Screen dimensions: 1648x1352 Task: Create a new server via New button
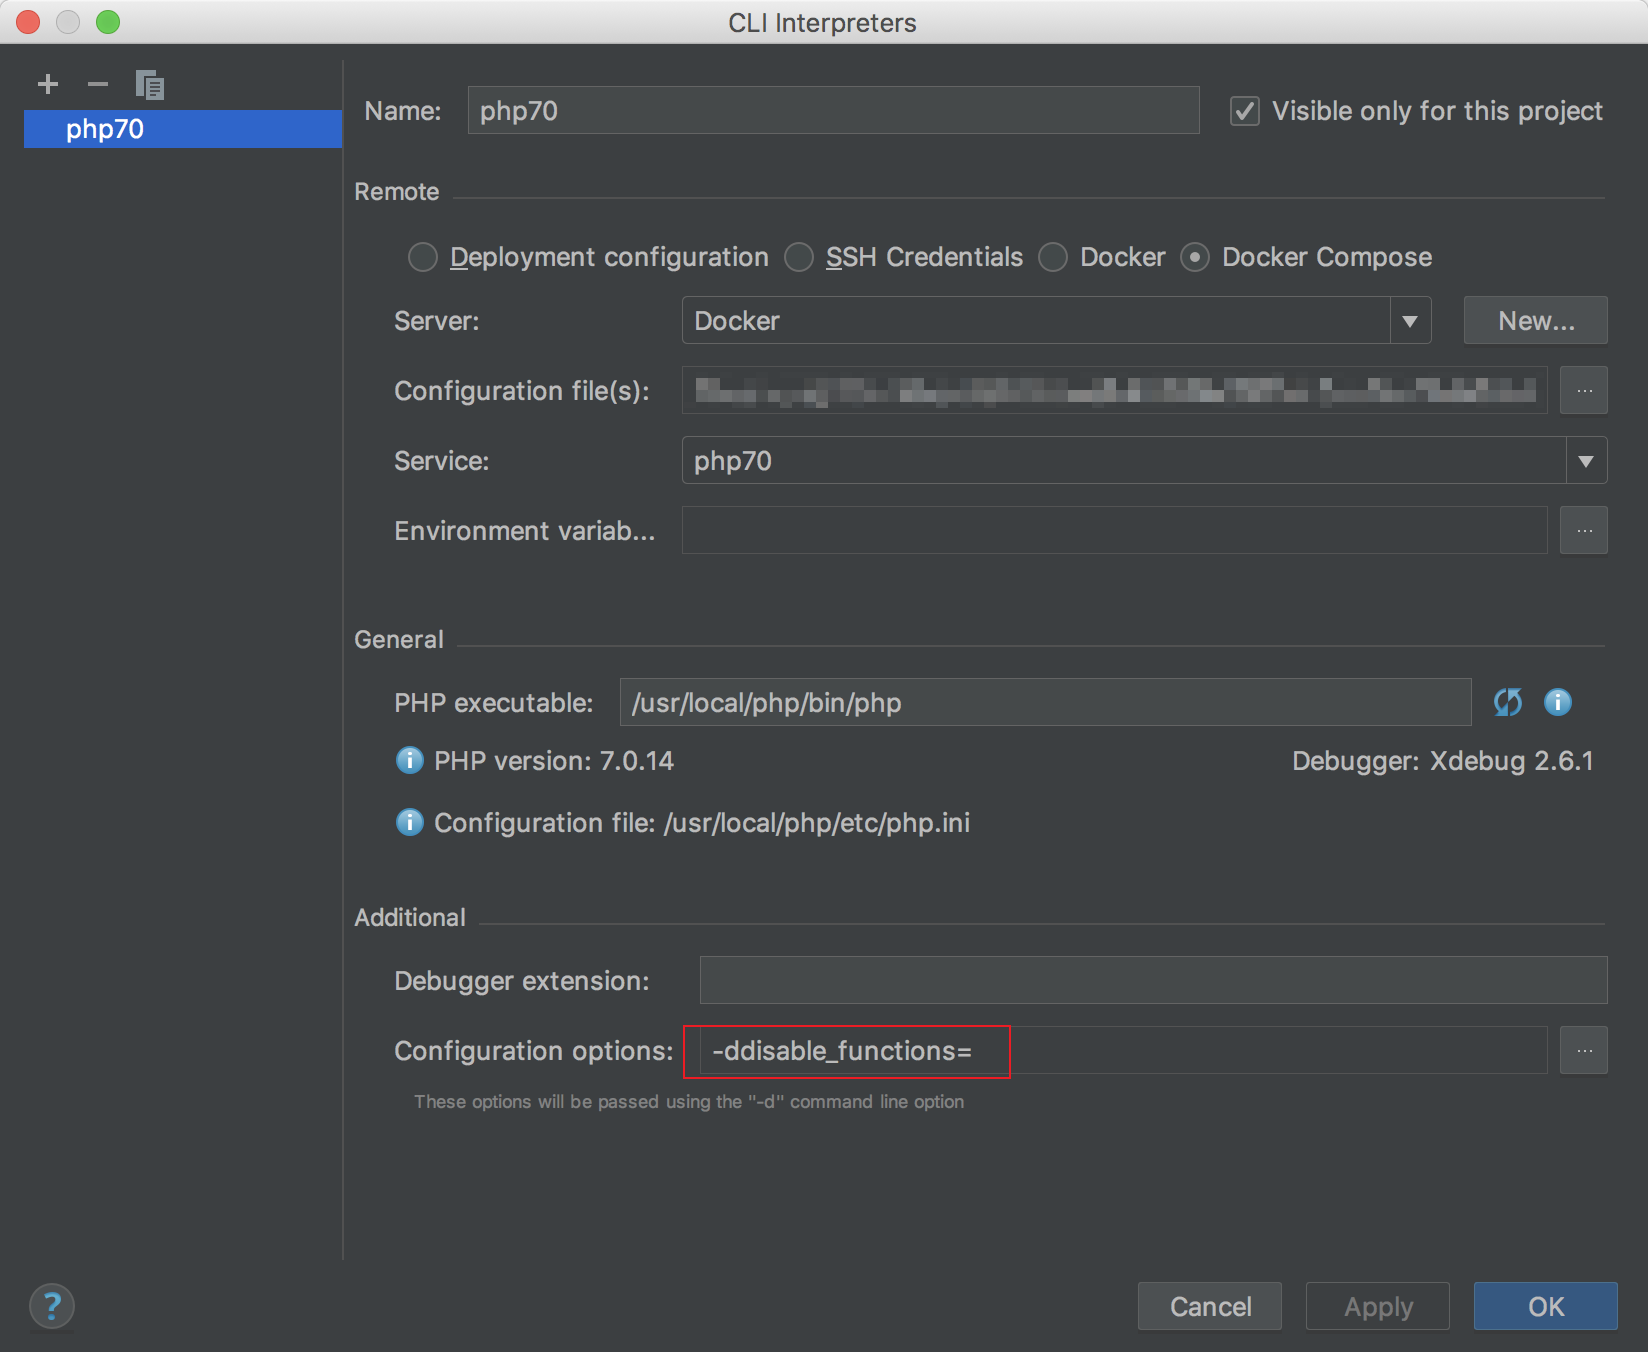[x=1534, y=320]
